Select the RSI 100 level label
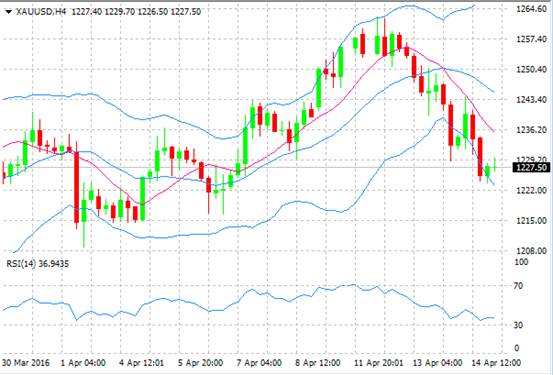Screen dimensions: 553x375 click(x=521, y=262)
